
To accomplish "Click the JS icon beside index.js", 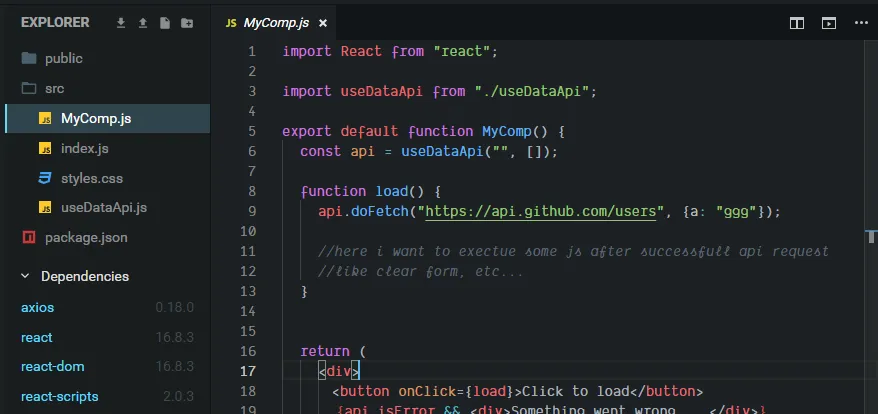I will click(x=45, y=148).
